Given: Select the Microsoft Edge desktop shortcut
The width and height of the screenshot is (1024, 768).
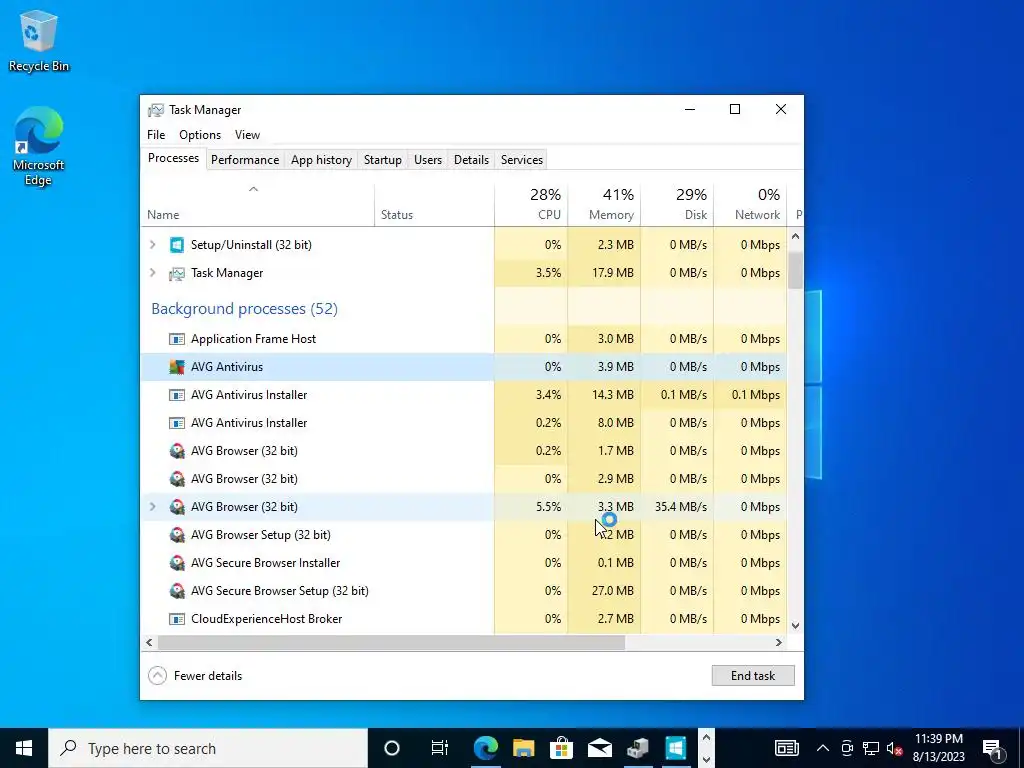Looking at the screenshot, I should coord(39,146).
